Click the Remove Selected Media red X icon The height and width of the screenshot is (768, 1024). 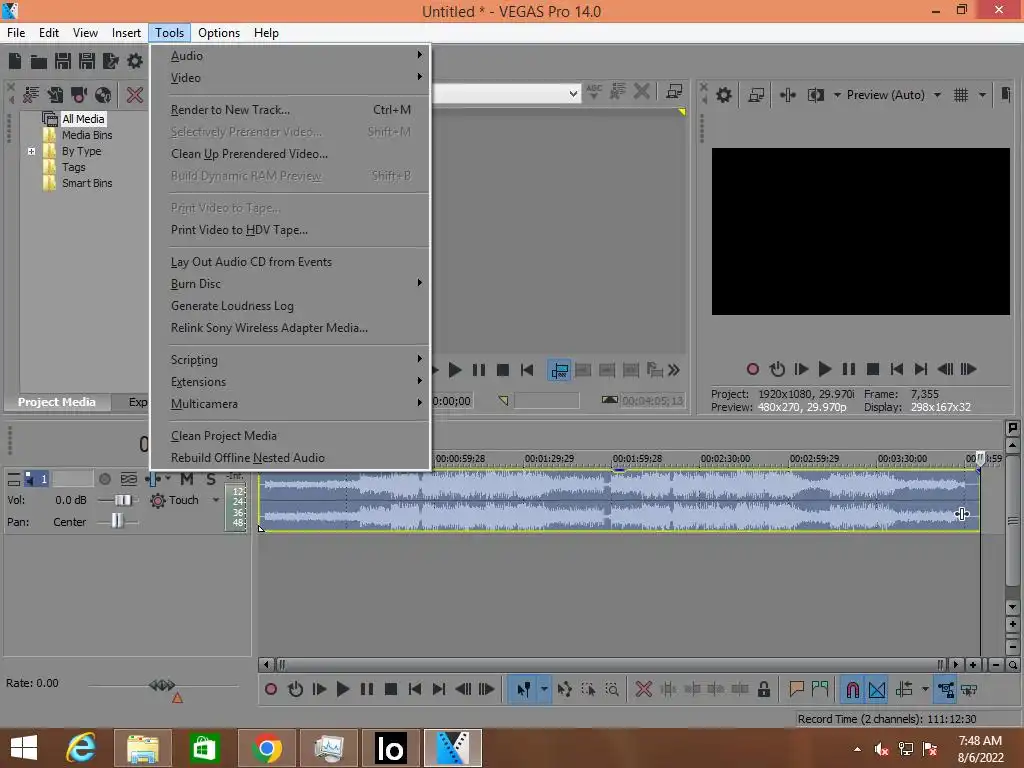click(x=135, y=95)
